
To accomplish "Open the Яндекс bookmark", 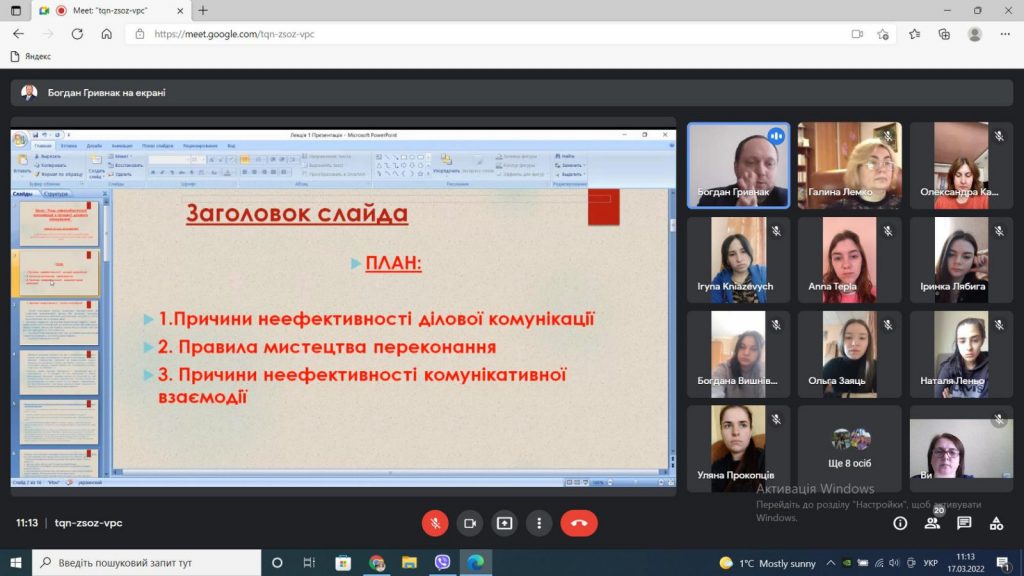I will (x=31, y=56).
